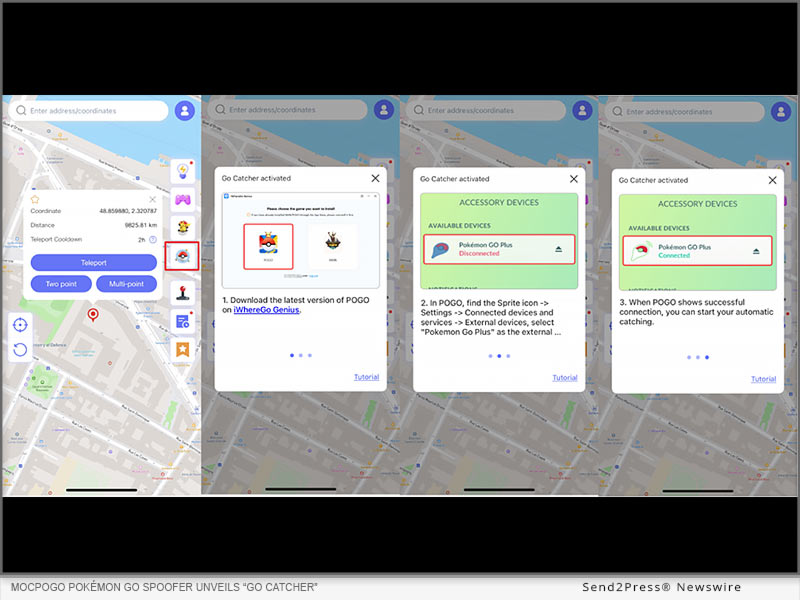
Task: Open the iWhereGo Genius link
Action: 269,310
